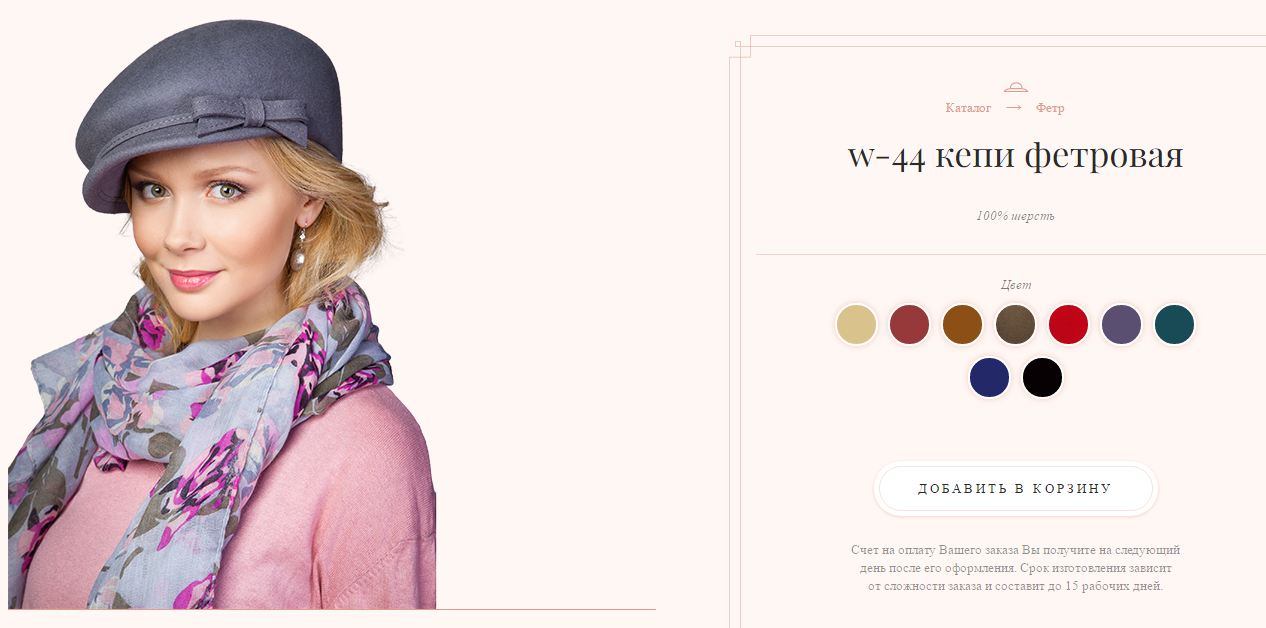This screenshot has height=628, width=1266.
Task: Pick the orange-brown color swatch
Action: [x=962, y=325]
